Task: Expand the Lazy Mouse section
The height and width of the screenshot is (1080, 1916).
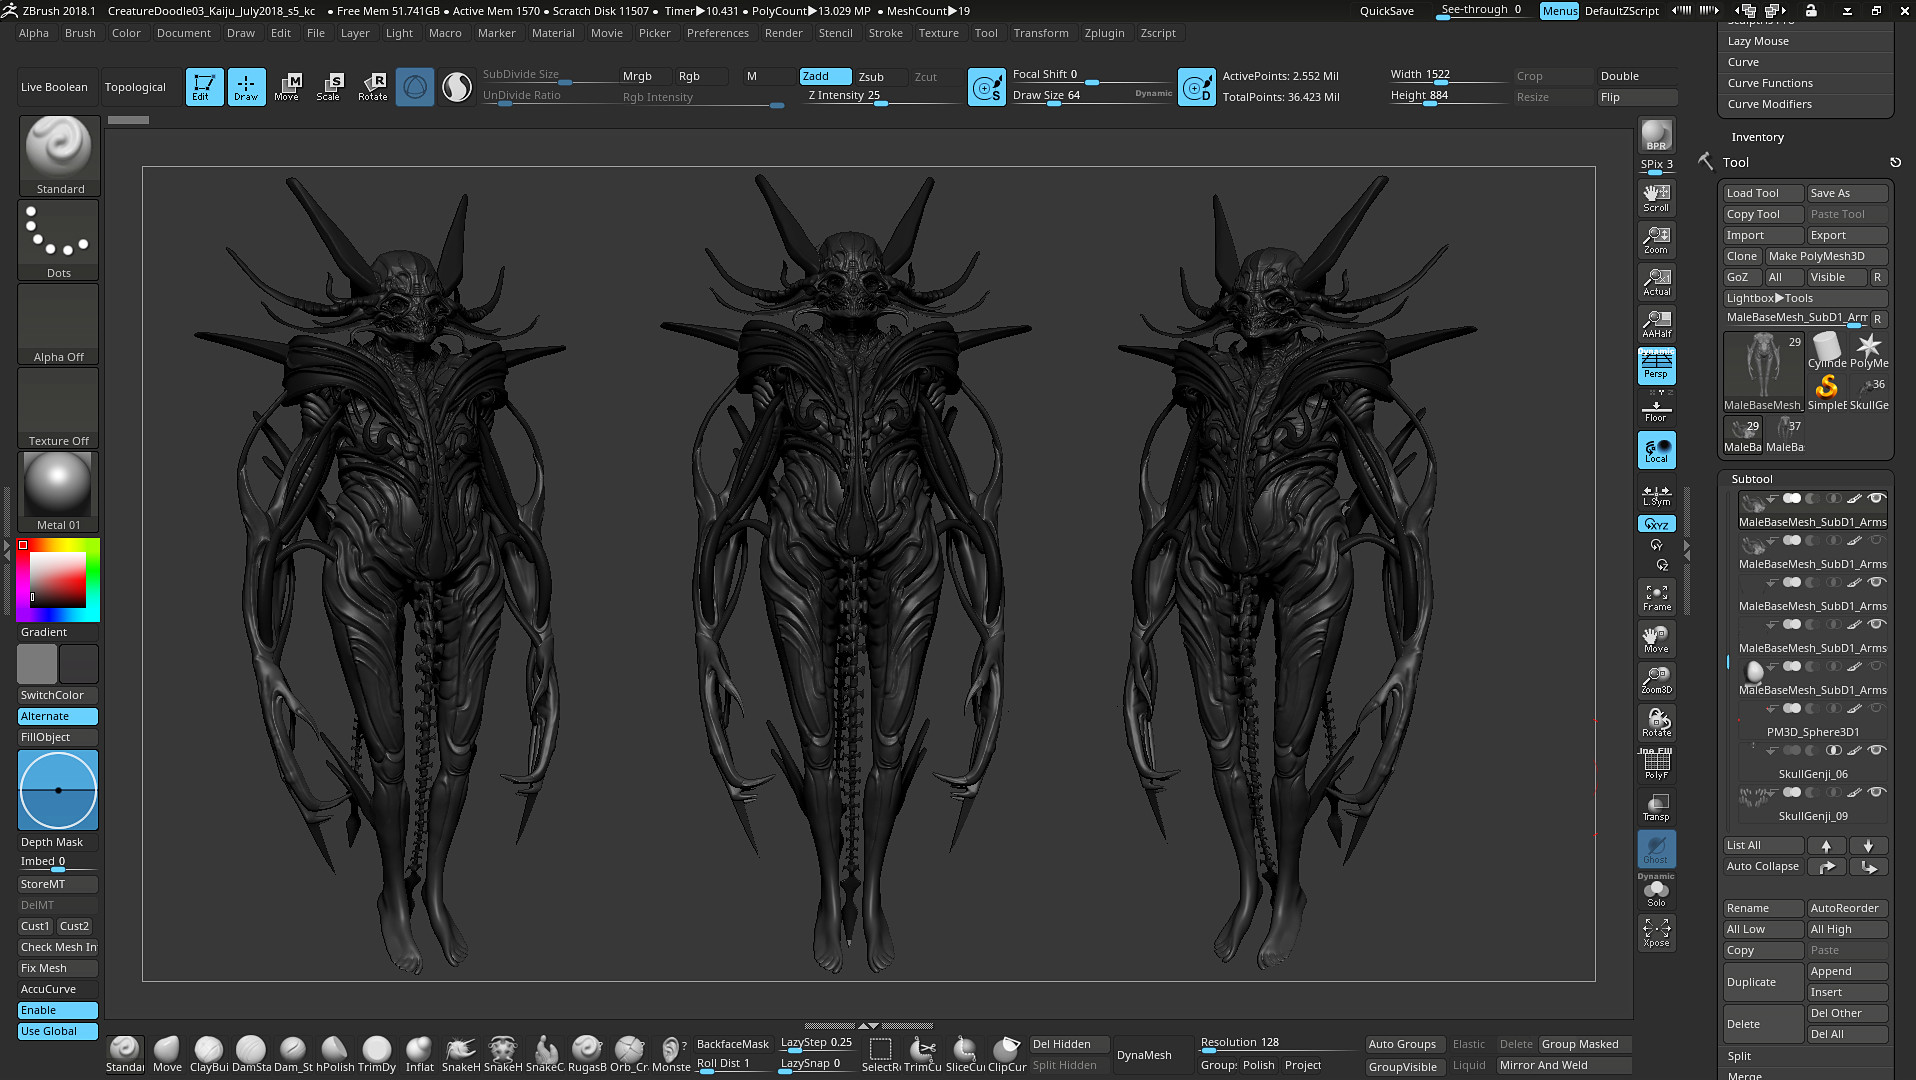Action: click(1758, 41)
